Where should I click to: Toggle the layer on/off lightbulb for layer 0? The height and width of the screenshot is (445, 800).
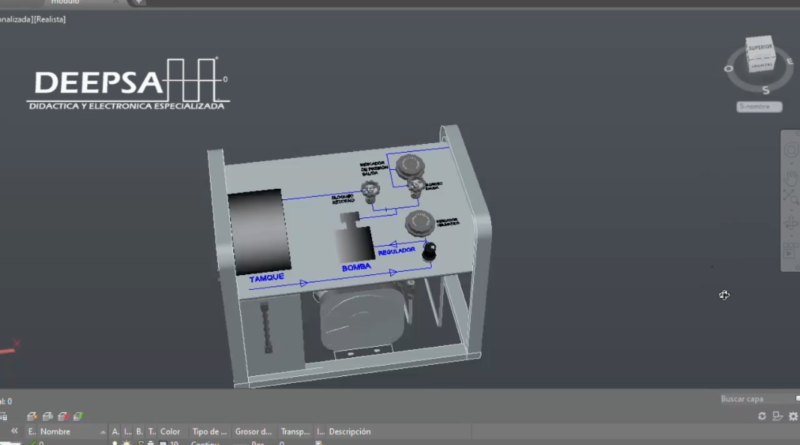115,442
